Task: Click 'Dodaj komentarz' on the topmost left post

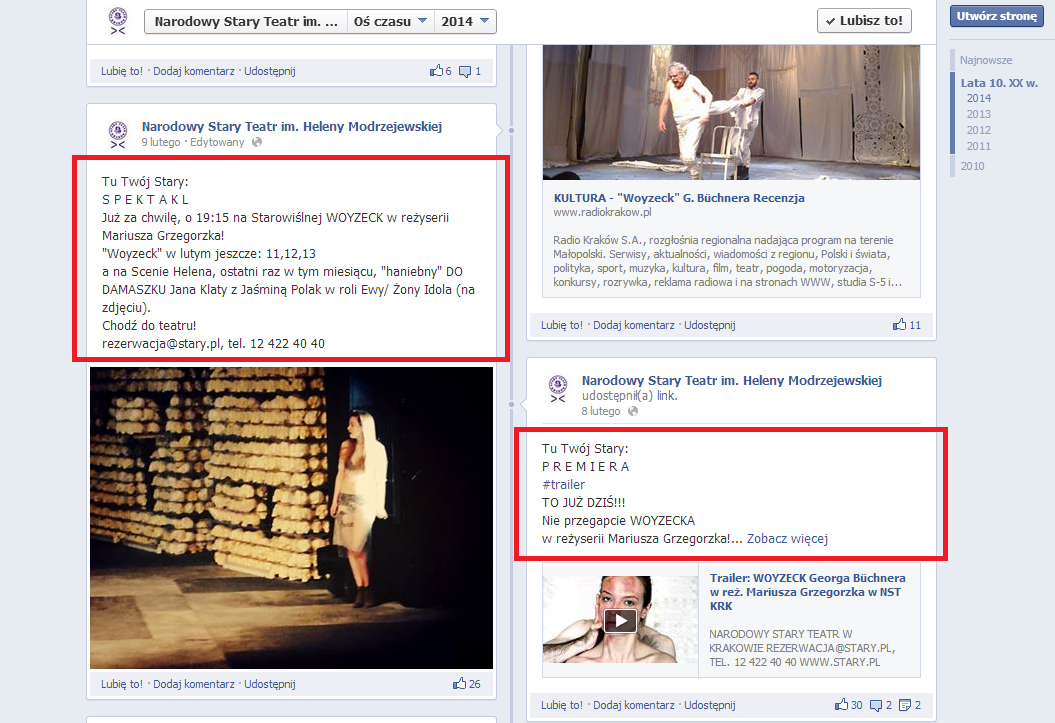Action: 194,71
